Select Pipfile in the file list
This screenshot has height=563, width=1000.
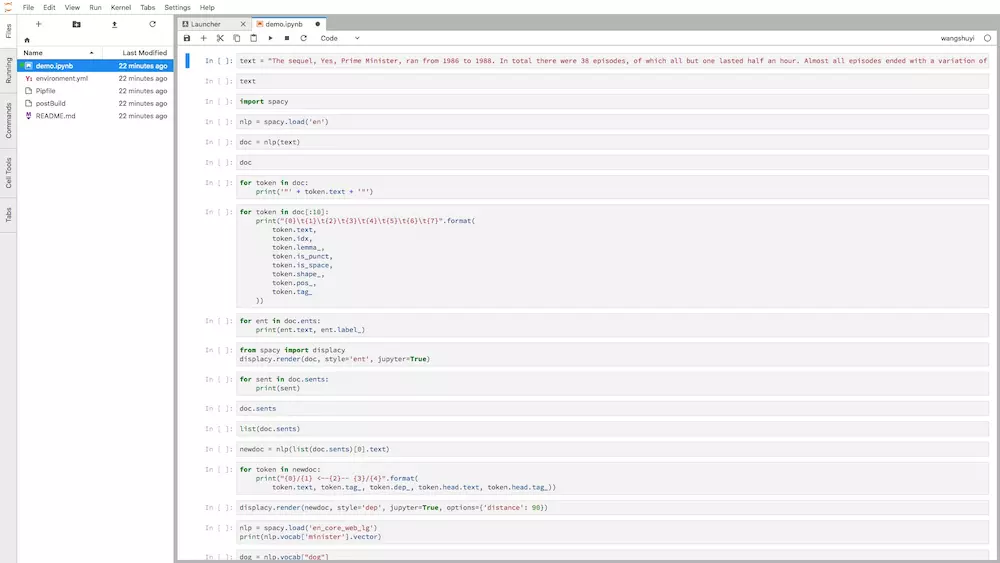coord(96,91)
